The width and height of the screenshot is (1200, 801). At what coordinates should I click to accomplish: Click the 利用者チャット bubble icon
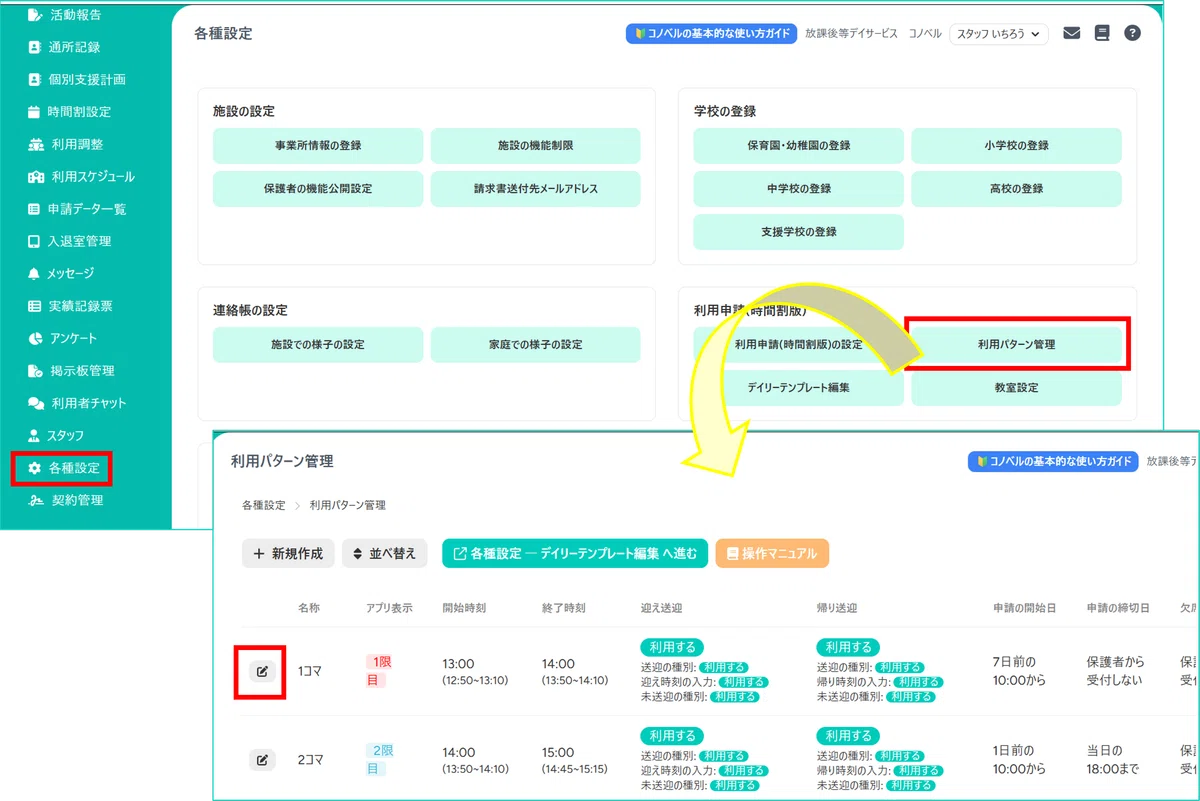tap(35, 403)
